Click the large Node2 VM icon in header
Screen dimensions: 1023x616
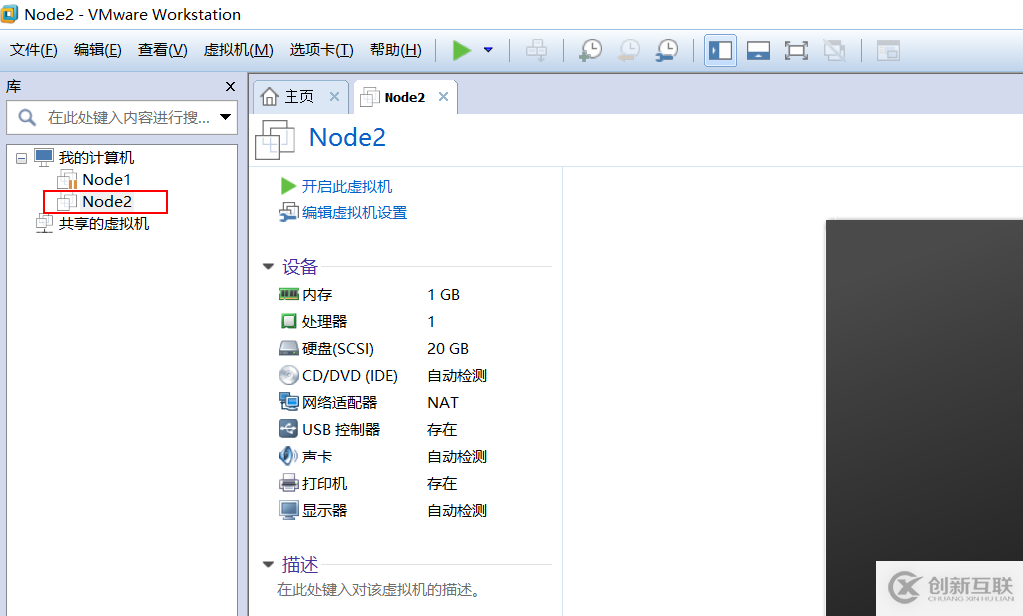(275, 139)
